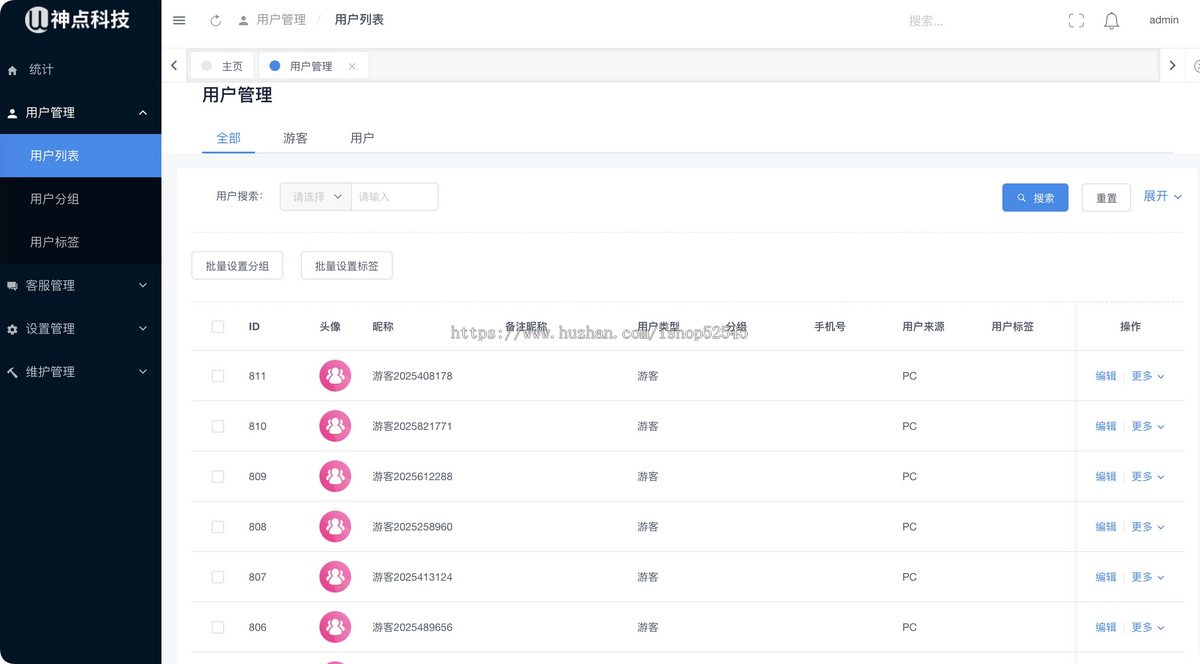The width and height of the screenshot is (1200, 664).
Task: Expand filters with 展开 link
Action: [x=1163, y=196]
